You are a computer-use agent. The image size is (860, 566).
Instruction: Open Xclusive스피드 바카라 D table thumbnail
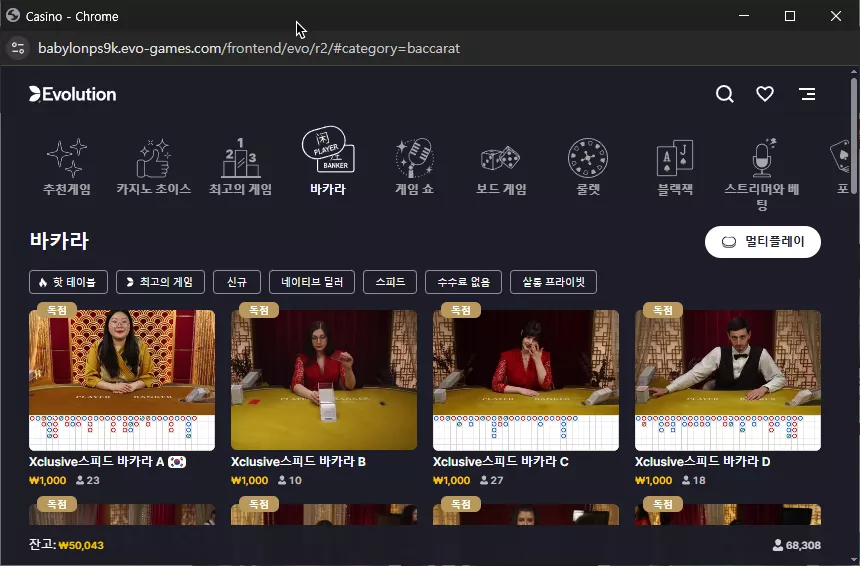click(728, 380)
